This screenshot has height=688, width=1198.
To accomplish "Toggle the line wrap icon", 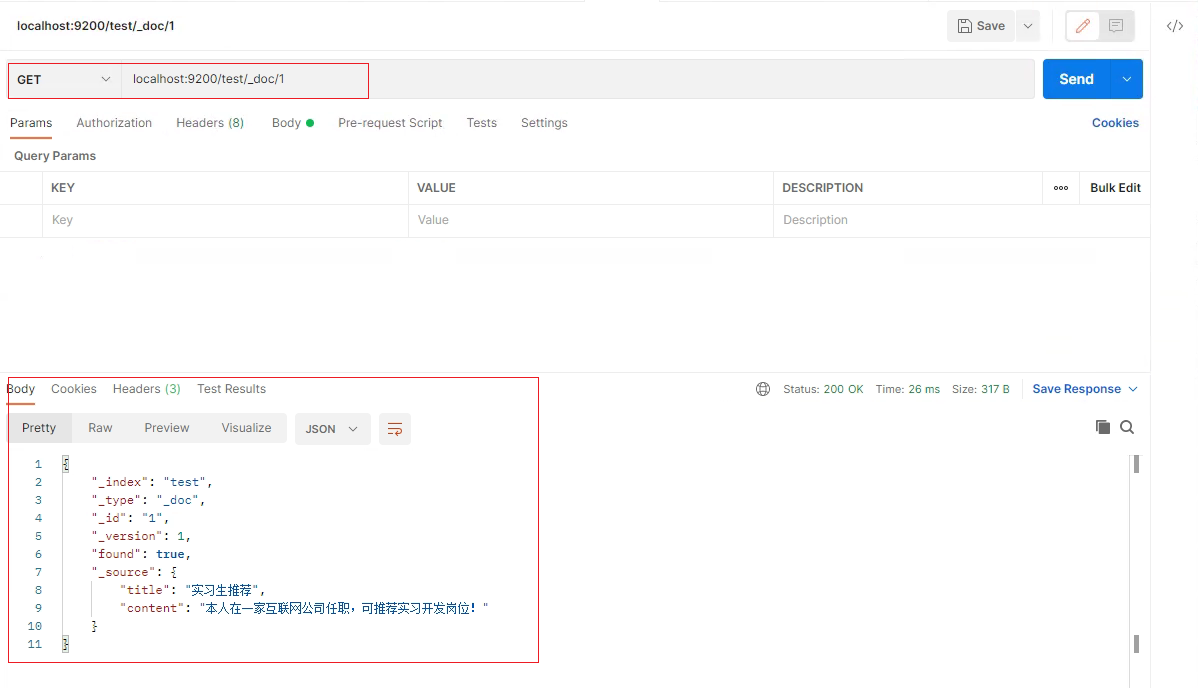I will (x=395, y=429).
